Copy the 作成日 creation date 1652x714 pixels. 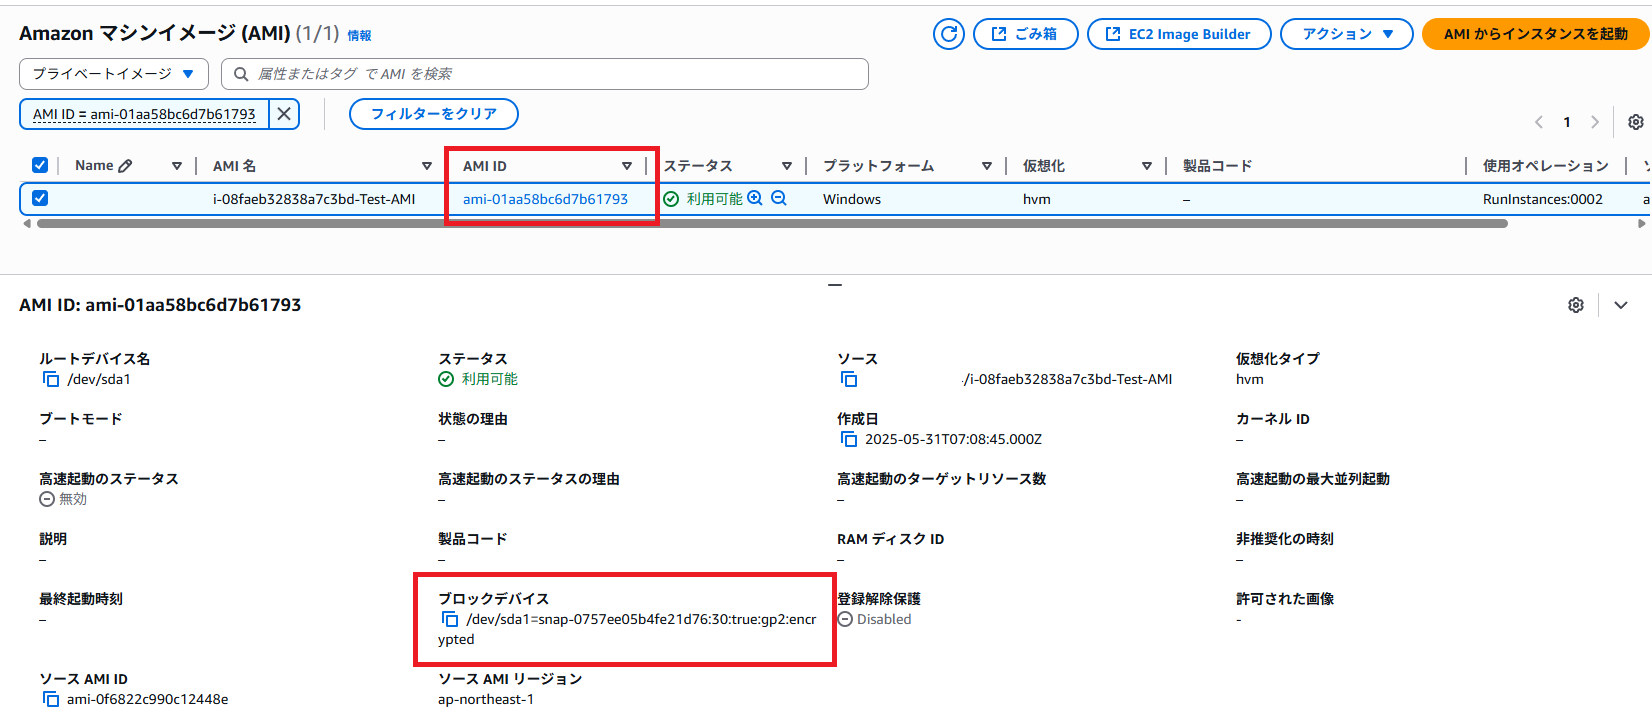tap(849, 439)
